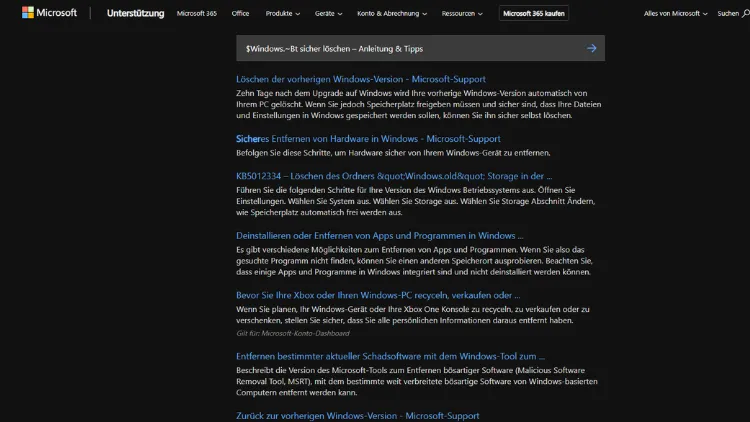Image resolution: width=750 pixels, height=422 pixels.
Task: Open the Microsoft 365 nav item
Action: pyautogui.click(x=197, y=13)
